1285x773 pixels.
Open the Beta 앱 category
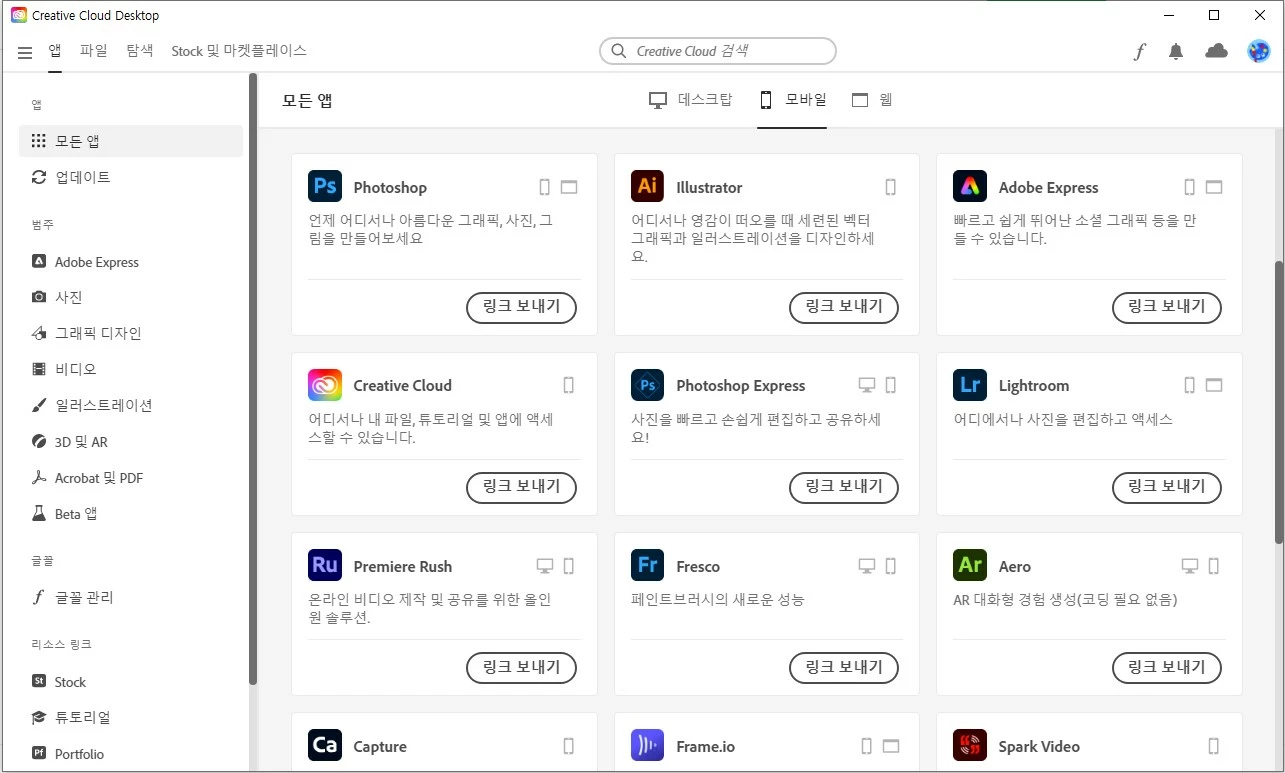(x=131, y=514)
